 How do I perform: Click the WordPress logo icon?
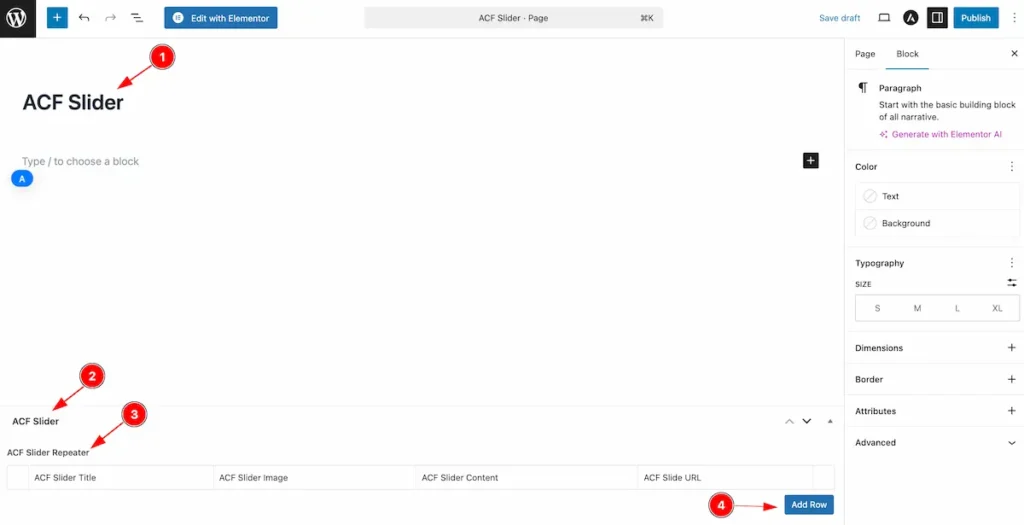click(17, 18)
